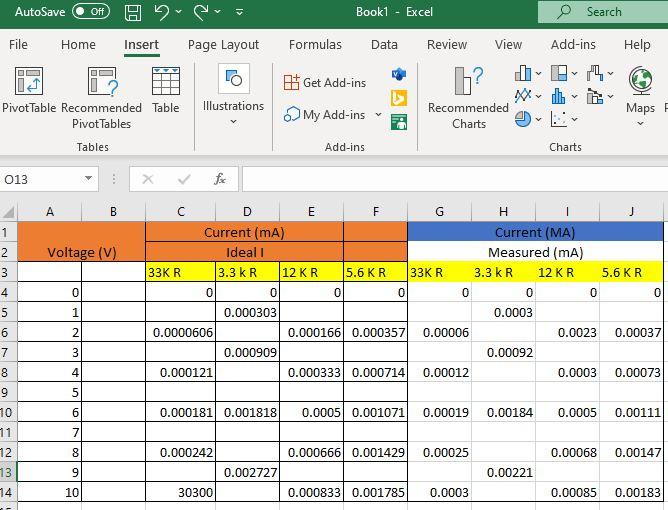
Task: Select the Insert tab
Action: point(141,45)
